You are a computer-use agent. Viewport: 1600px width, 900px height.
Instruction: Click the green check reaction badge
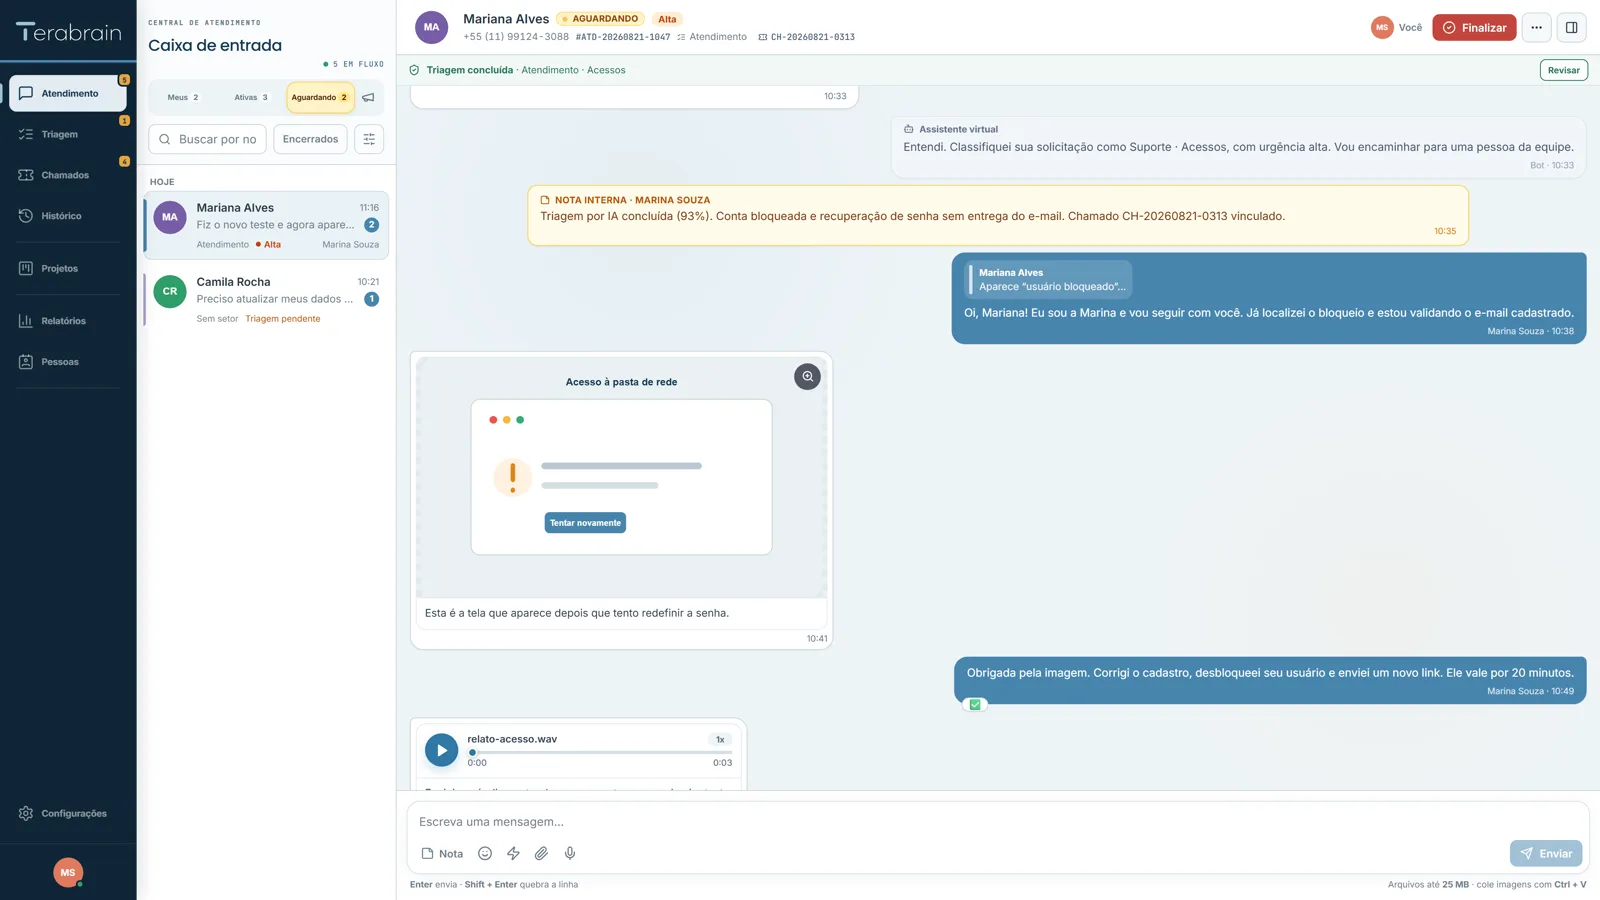pyautogui.click(x=975, y=705)
